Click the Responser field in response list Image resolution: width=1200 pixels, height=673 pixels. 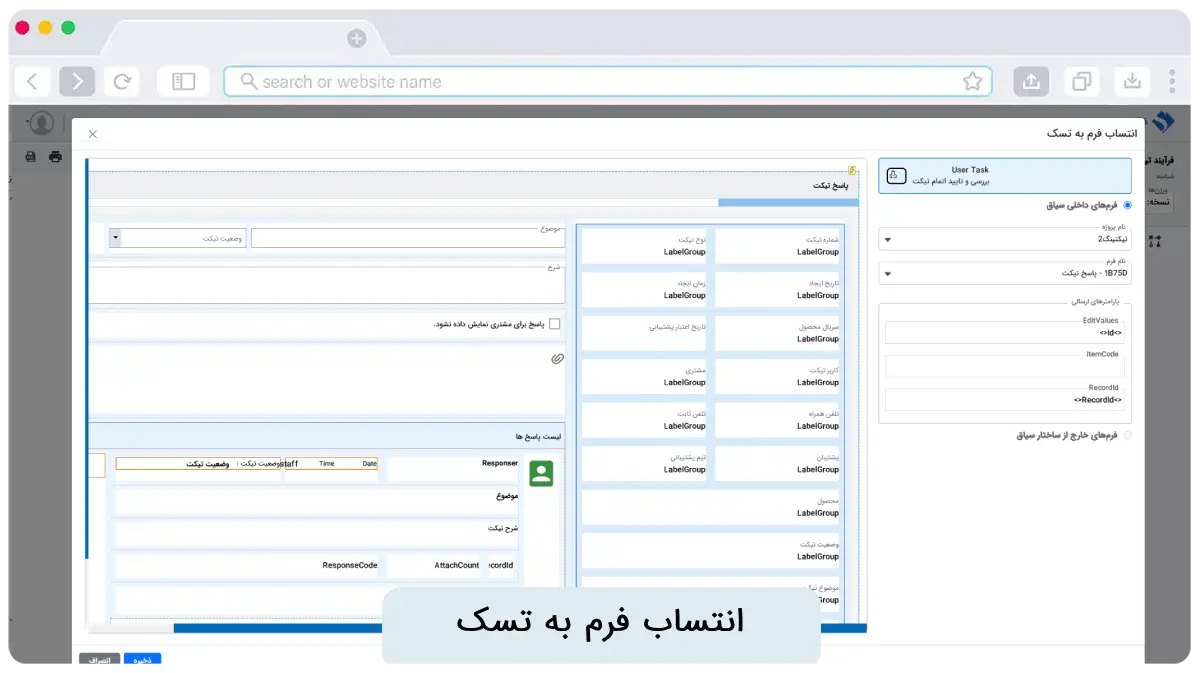tap(454, 469)
